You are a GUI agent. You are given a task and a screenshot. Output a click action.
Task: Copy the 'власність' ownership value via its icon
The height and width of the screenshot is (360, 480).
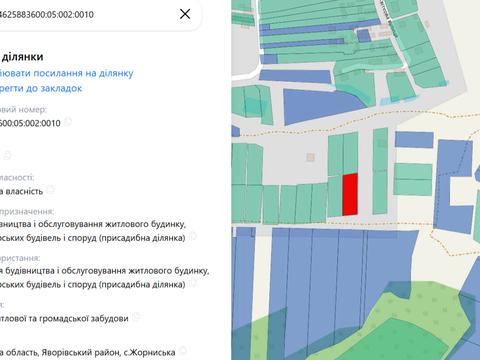[x=50, y=190]
